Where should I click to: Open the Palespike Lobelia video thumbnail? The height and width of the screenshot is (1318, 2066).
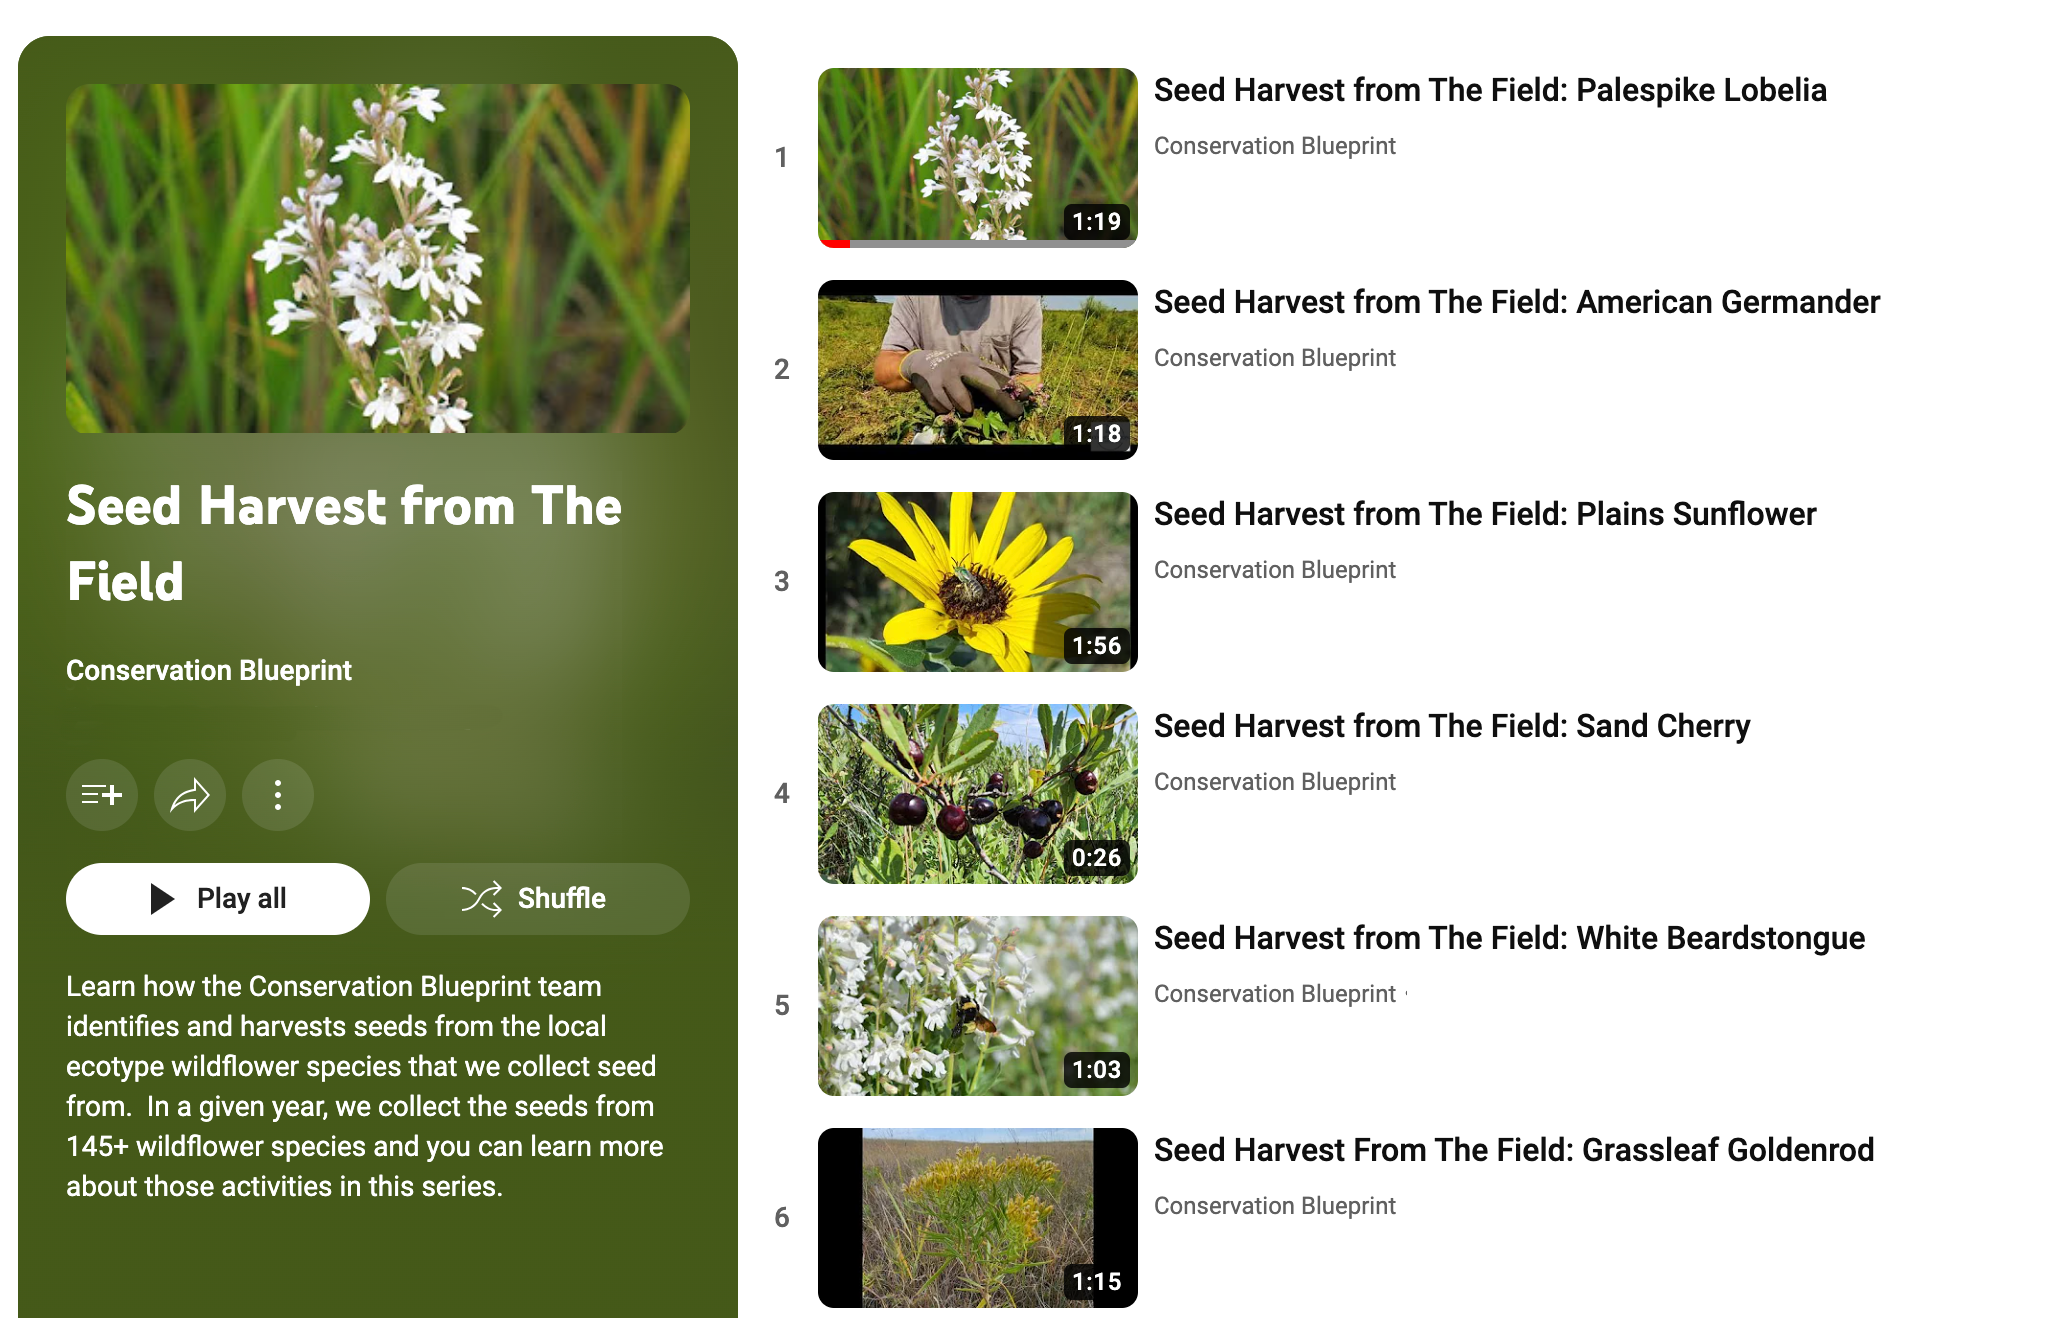click(978, 157)
